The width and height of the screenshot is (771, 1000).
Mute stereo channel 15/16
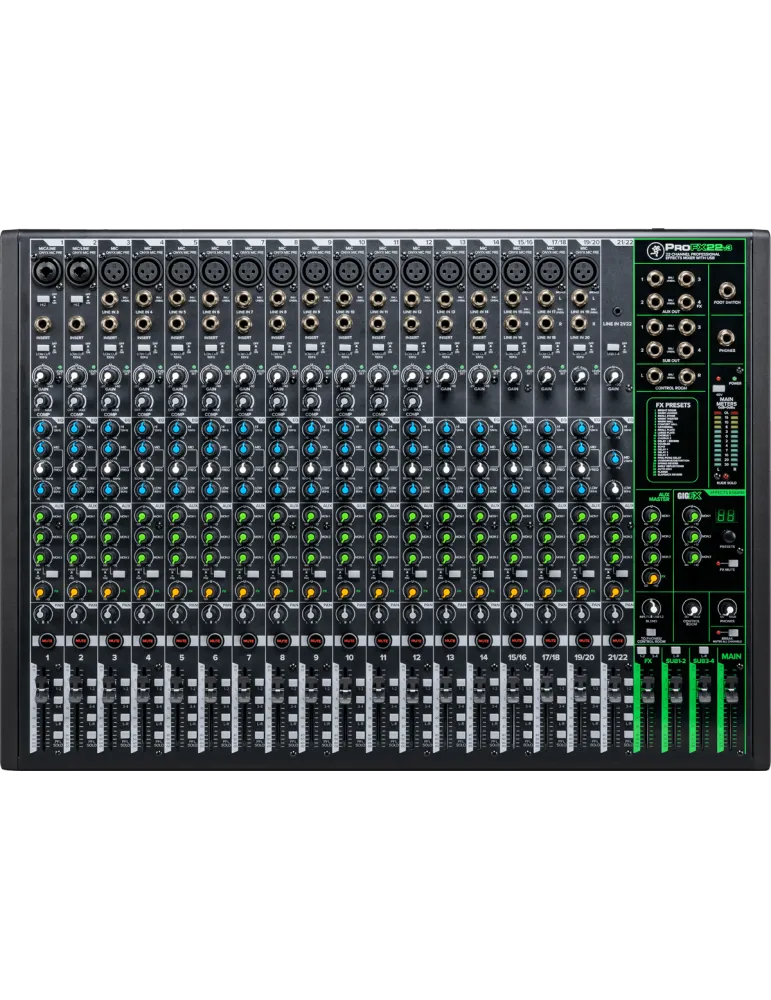tap(517, 639)
